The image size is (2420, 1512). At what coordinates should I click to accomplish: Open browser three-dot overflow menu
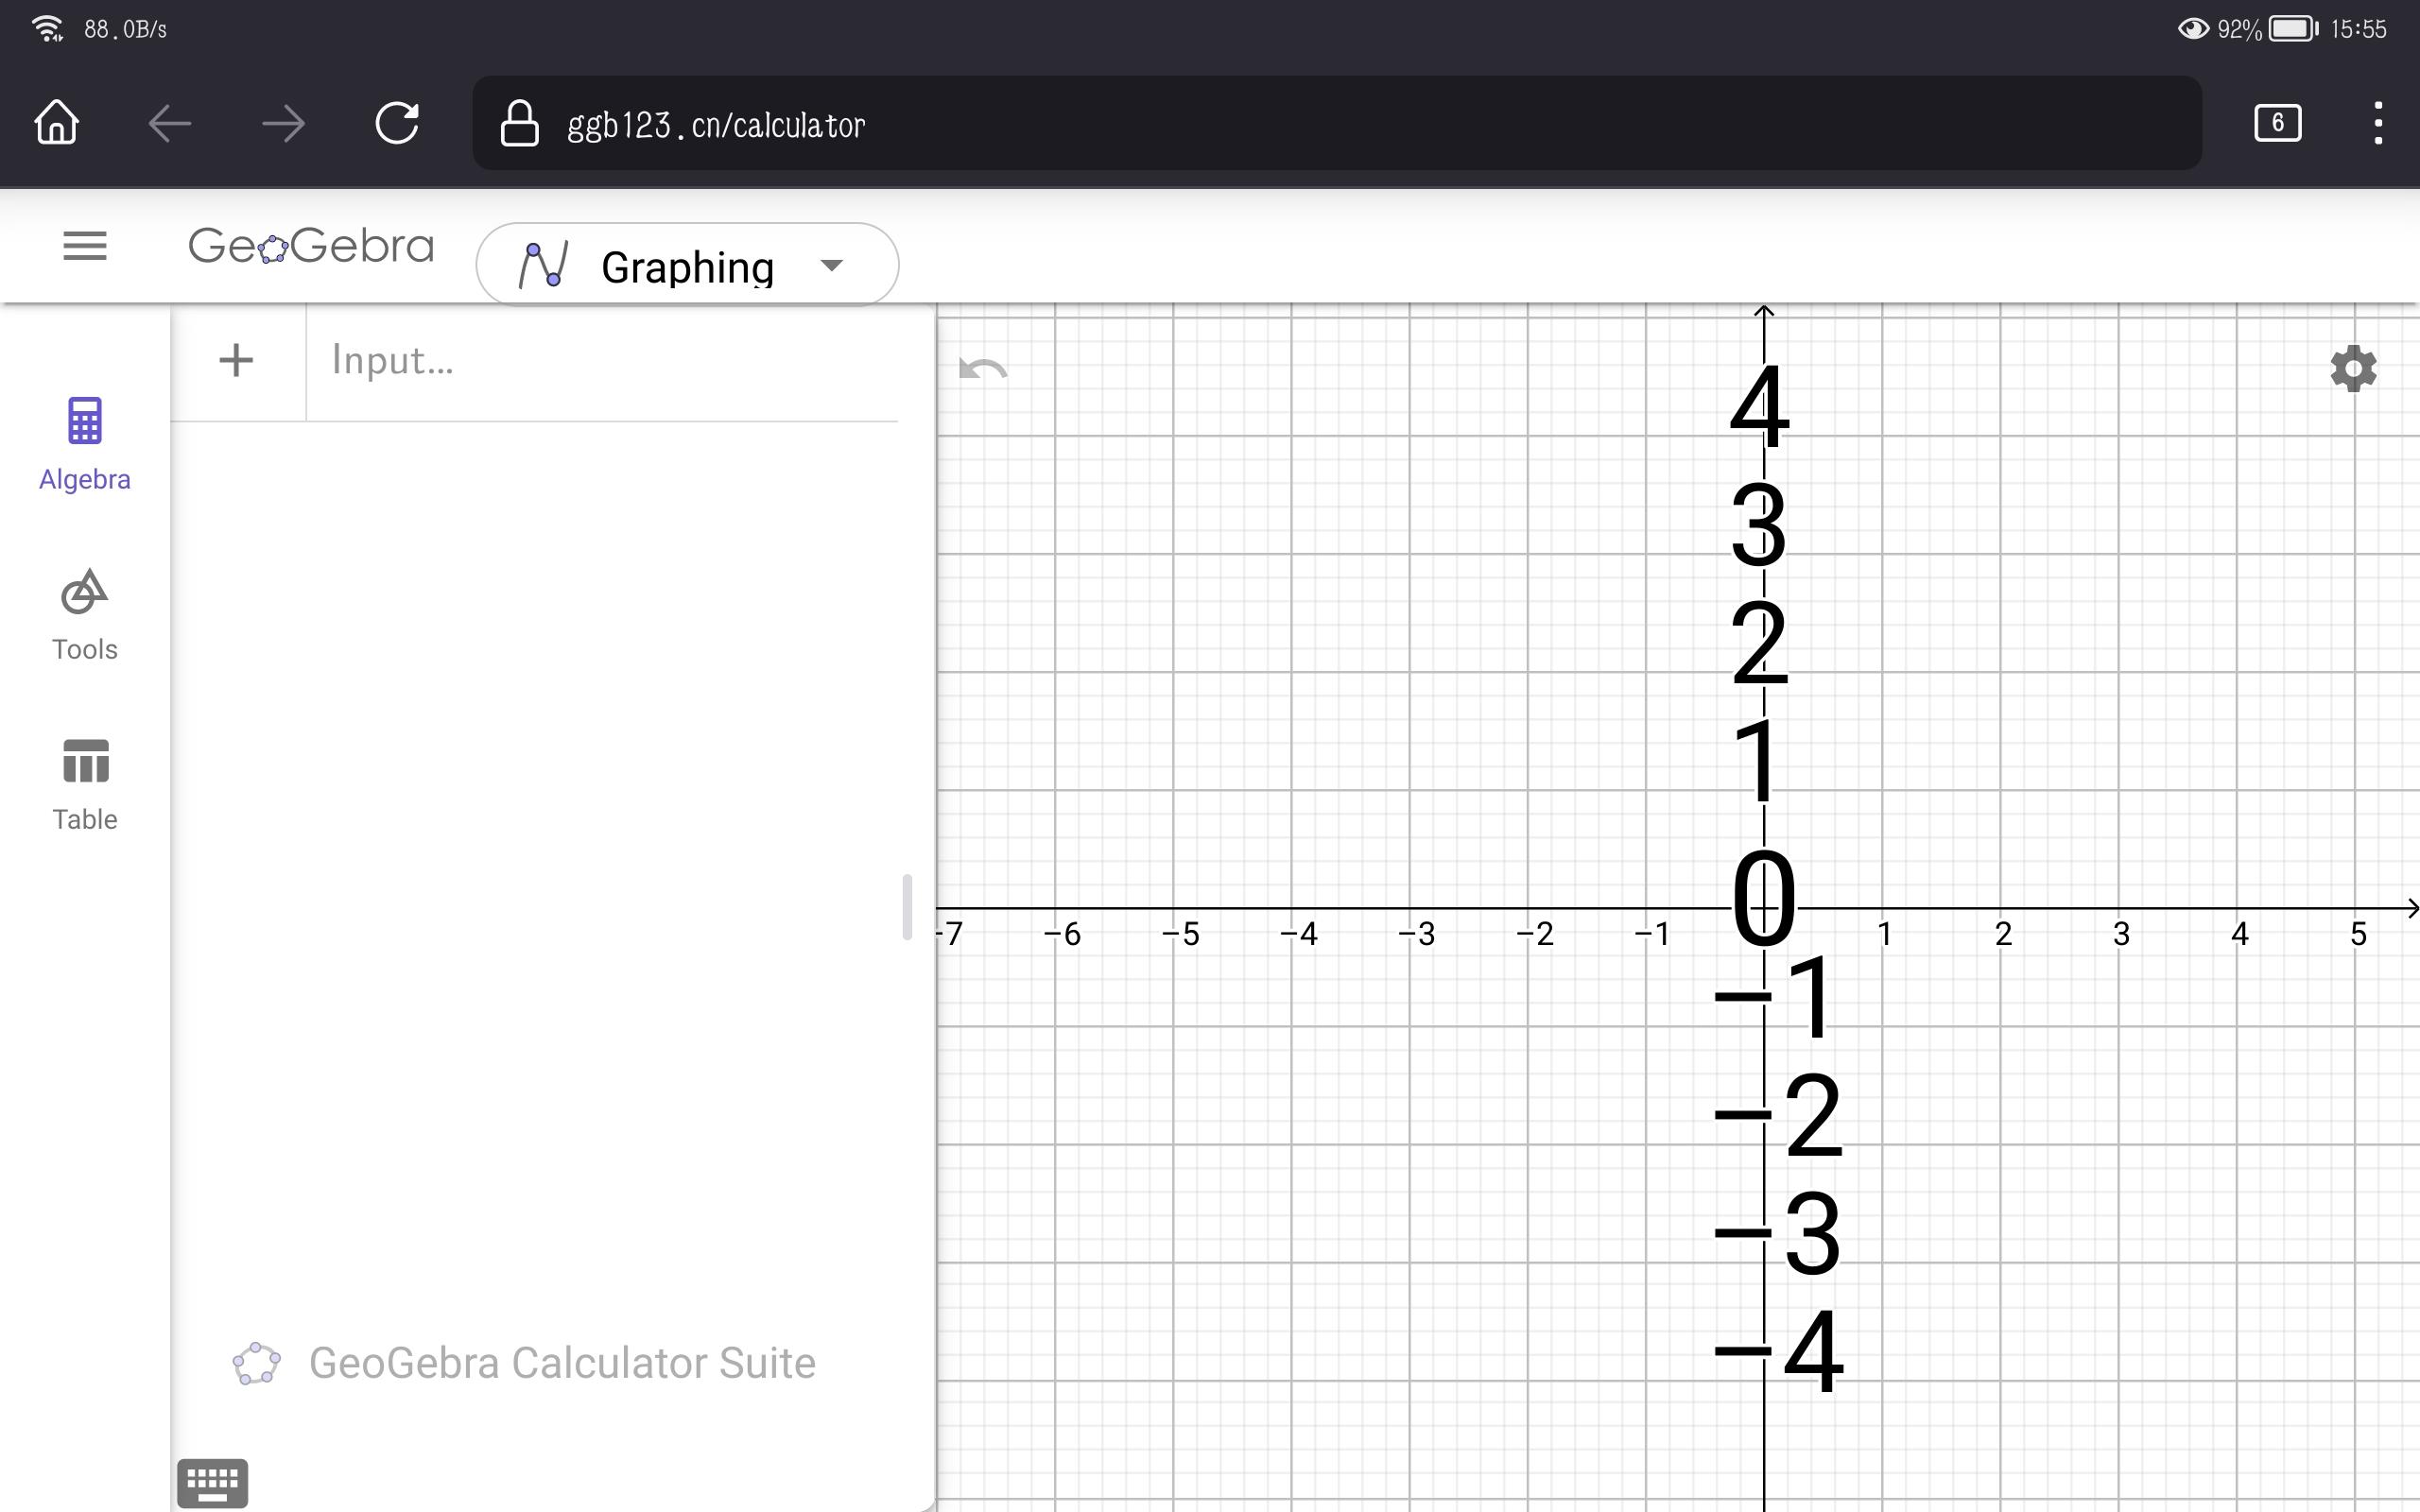(x=2377, y=124)
